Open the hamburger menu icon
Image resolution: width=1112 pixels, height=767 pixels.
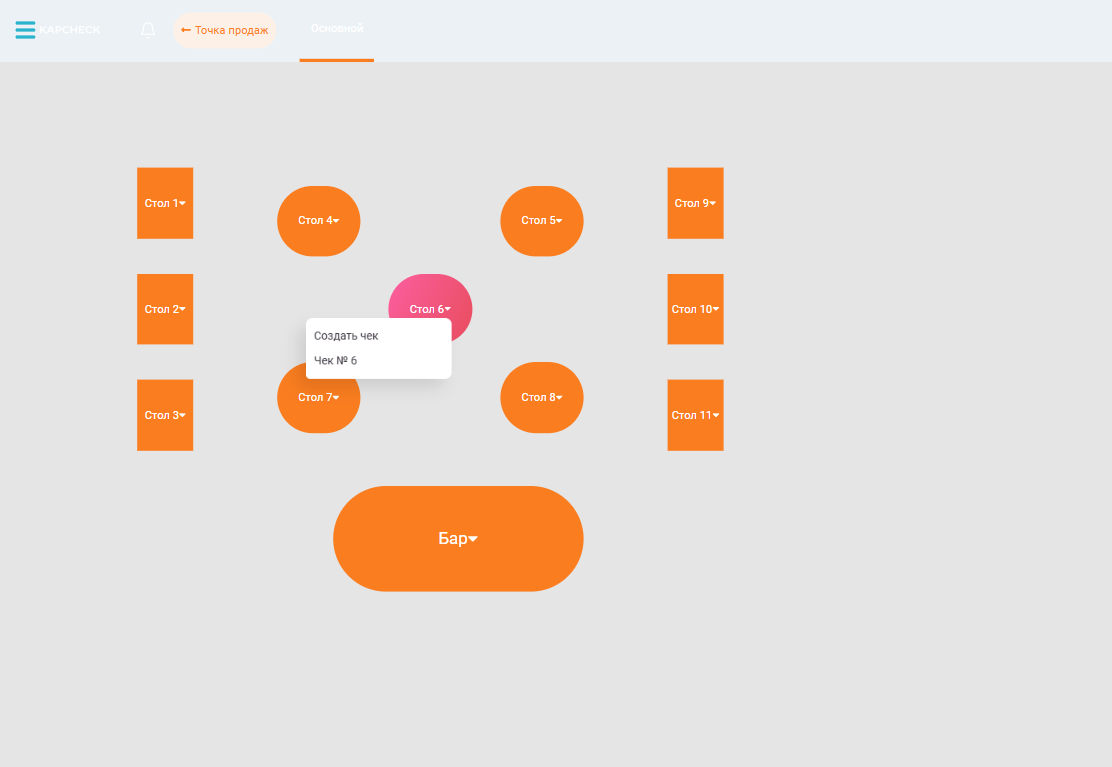tap(25, 30)
